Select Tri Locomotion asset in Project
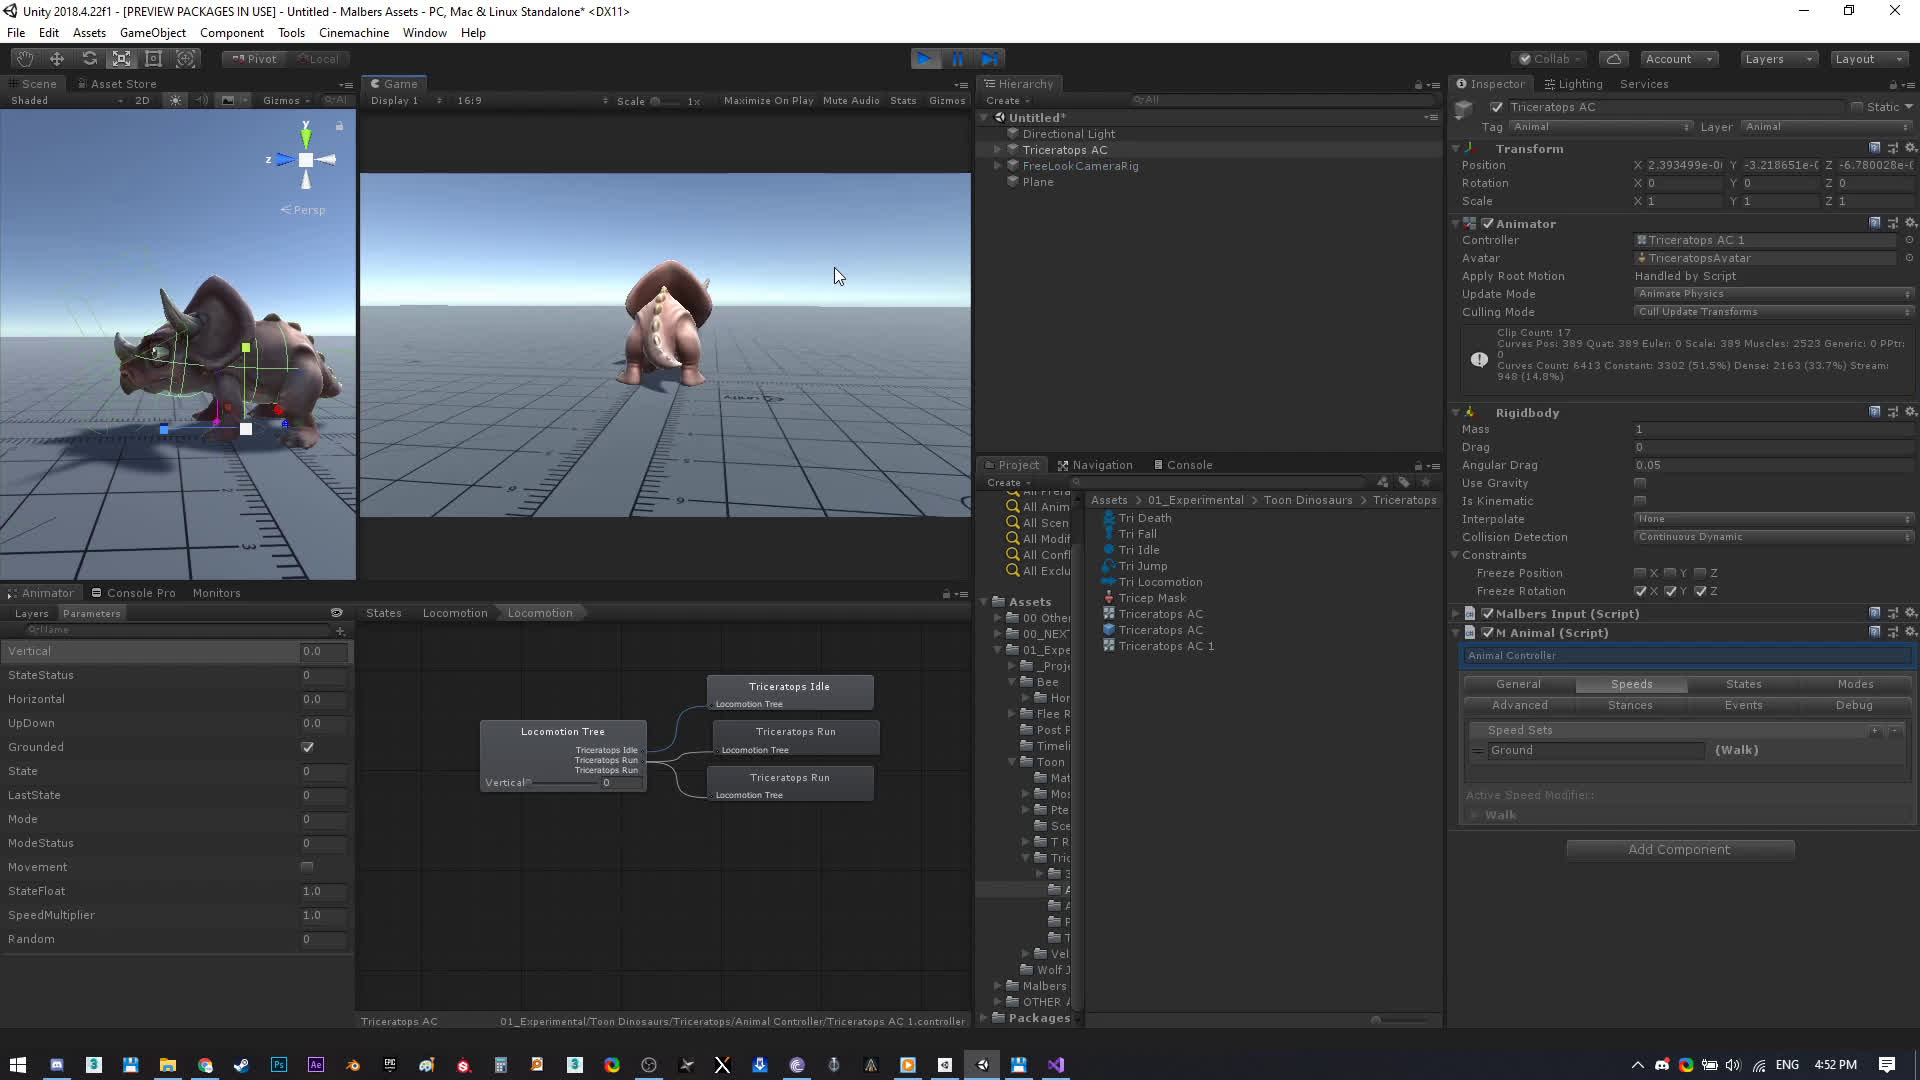 pyautogui.click(x=1160, y=582)
